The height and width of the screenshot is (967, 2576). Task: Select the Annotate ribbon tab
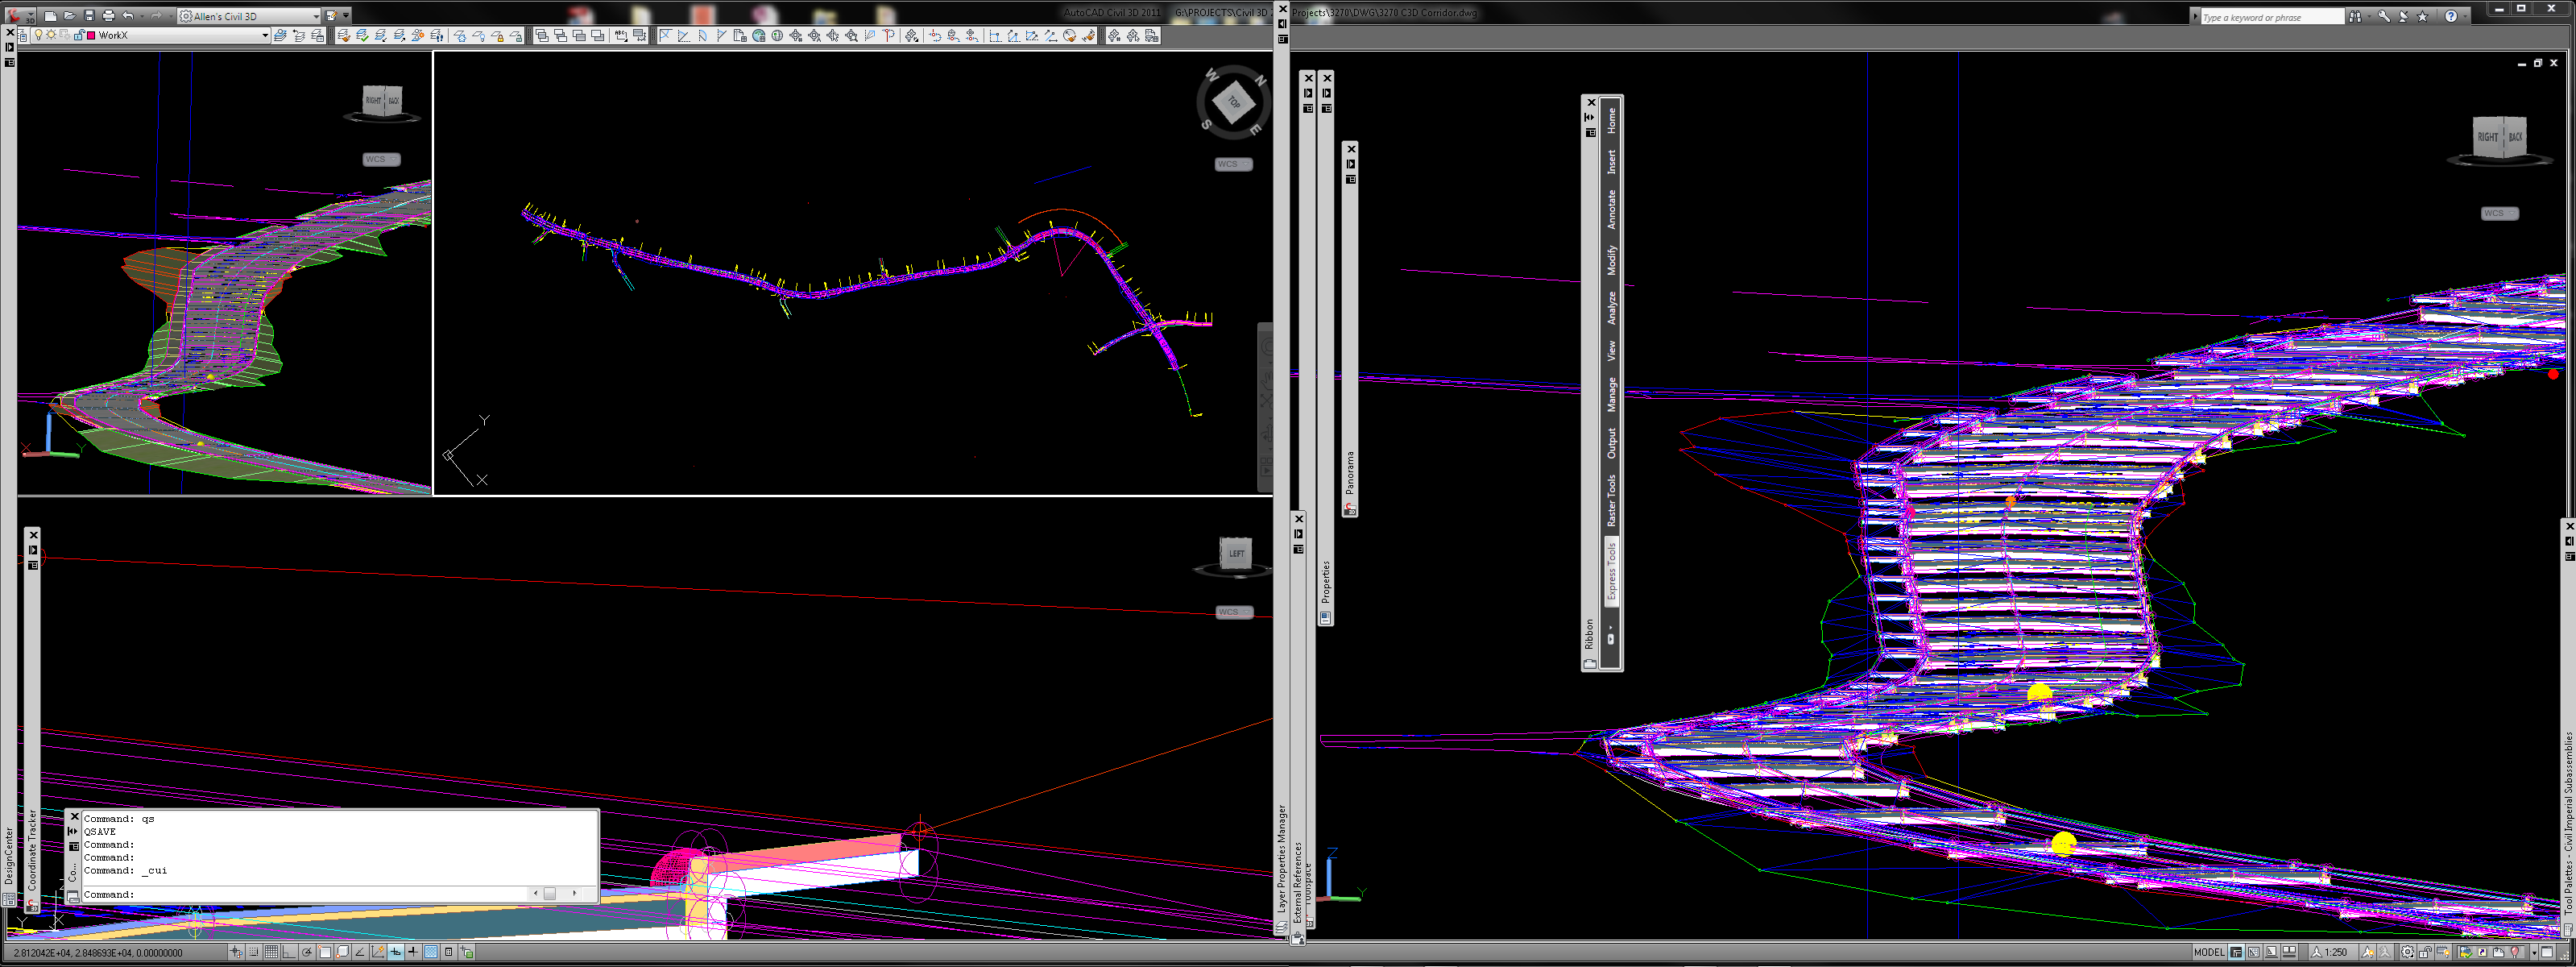pos(1611,210)
